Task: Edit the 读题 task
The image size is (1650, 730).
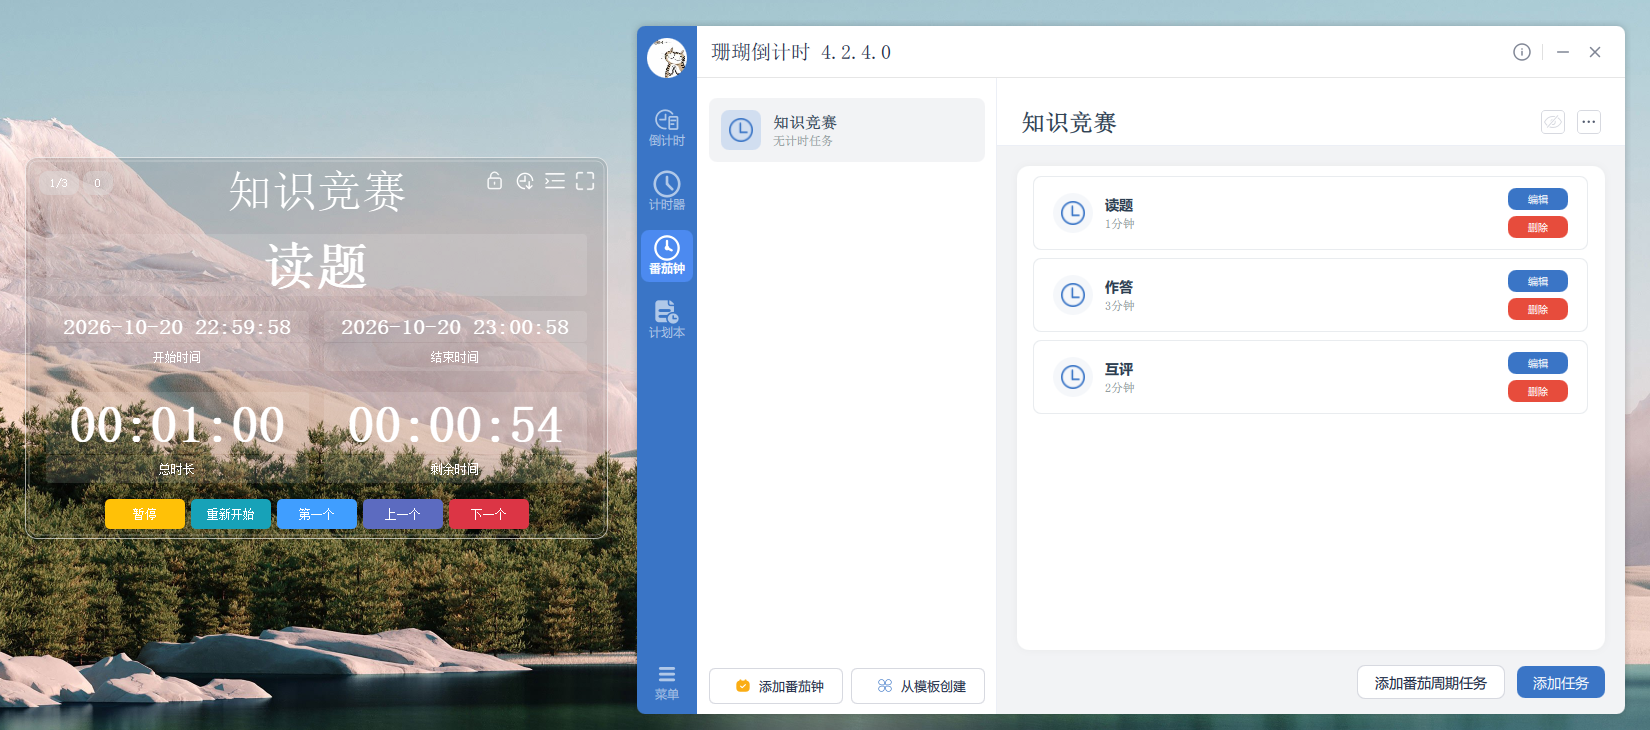Action: point(1538,199)
